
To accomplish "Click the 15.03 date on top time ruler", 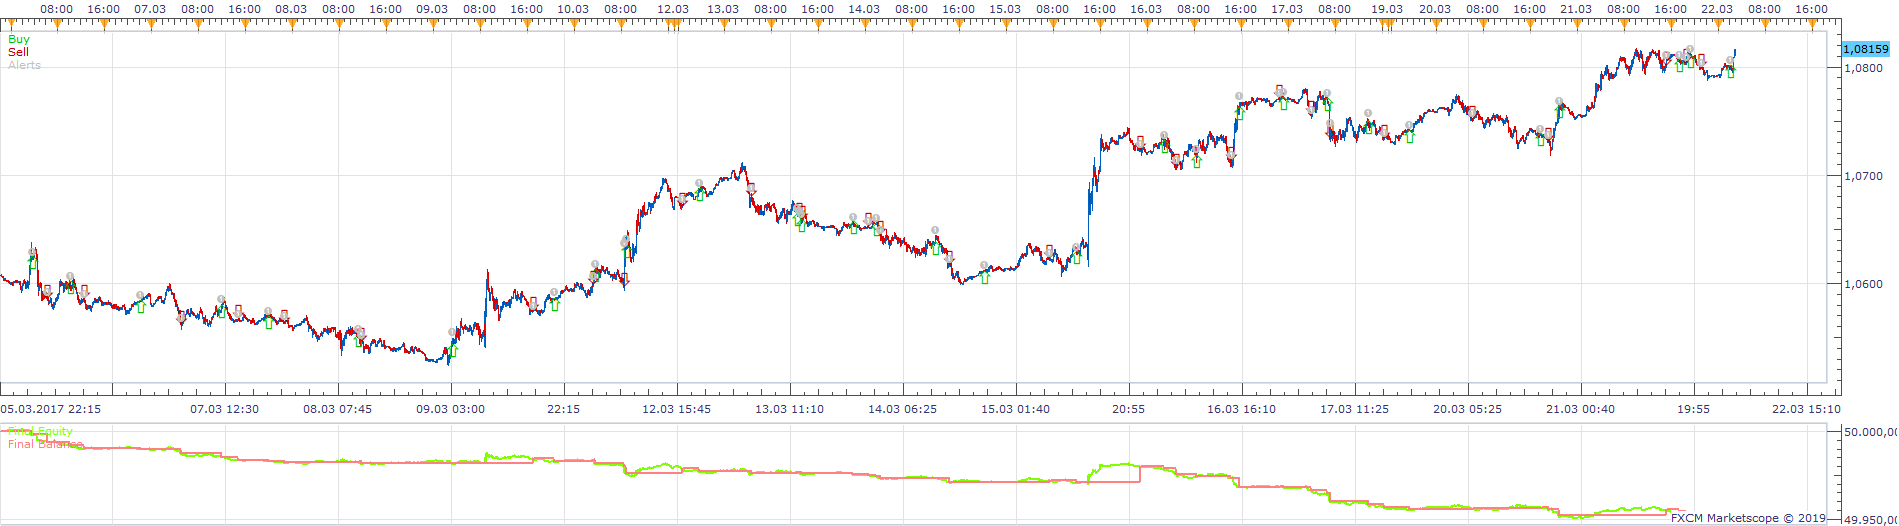I will click(1005, 9).
